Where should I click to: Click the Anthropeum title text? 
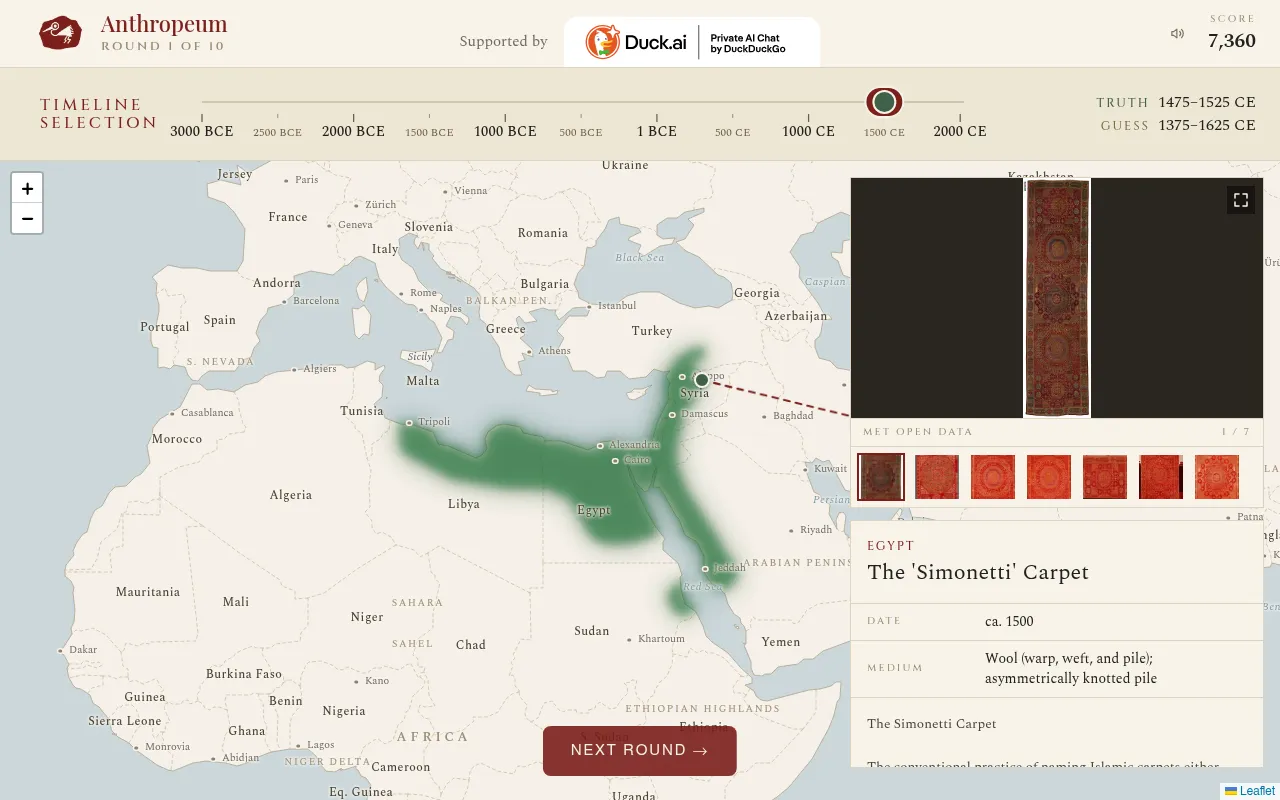[x=164, y=24]
